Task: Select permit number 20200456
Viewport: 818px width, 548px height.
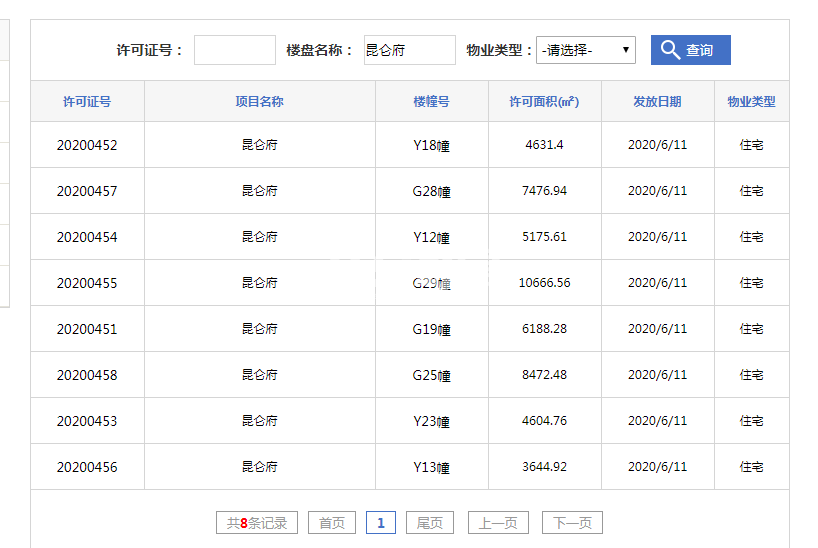Action: click(x=87, y=467)
